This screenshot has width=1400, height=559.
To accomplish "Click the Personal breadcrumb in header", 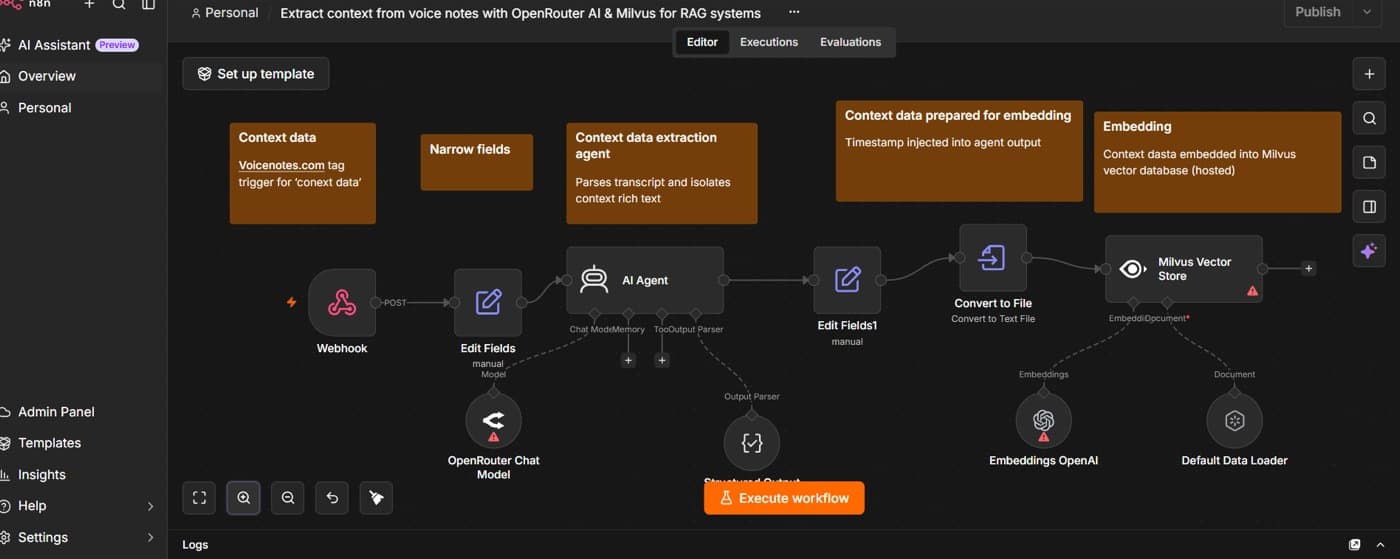I will (225, 13).
